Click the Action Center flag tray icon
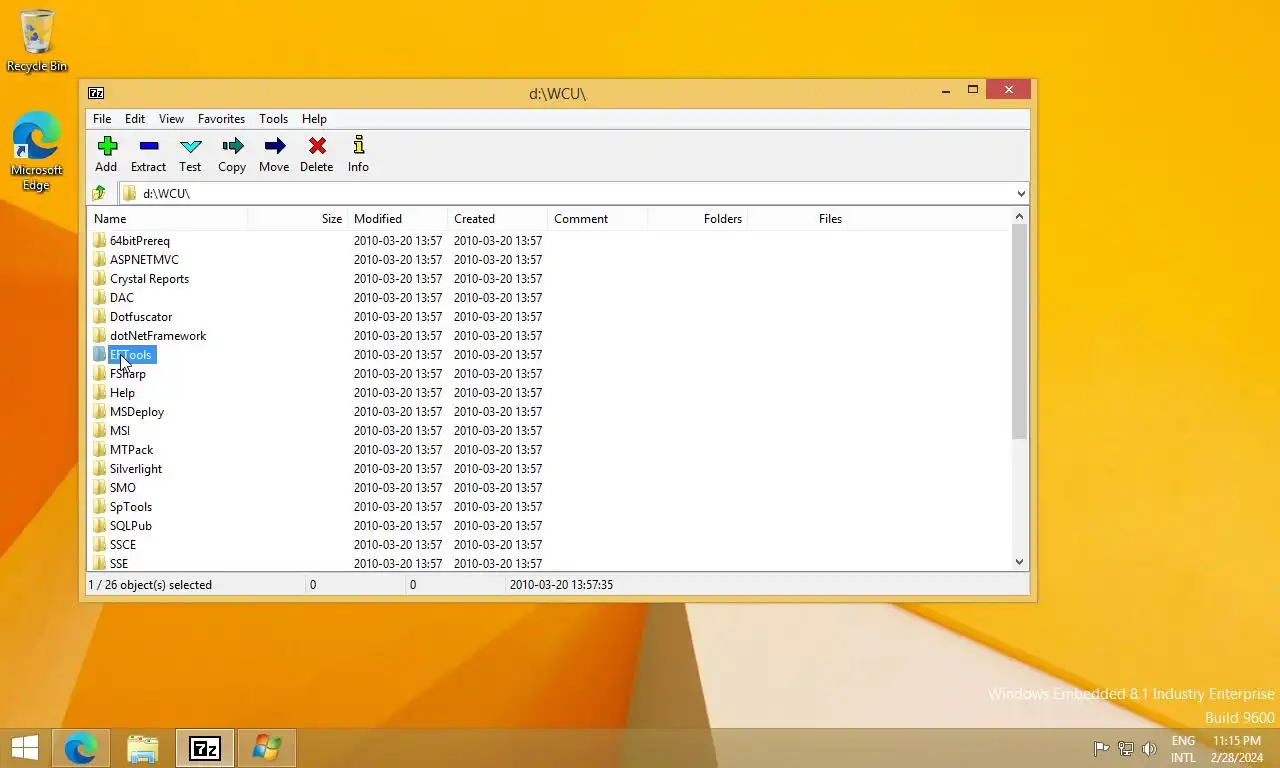Image resolution: width=1280 pixels, height=768 pixels. [1101, 748]
